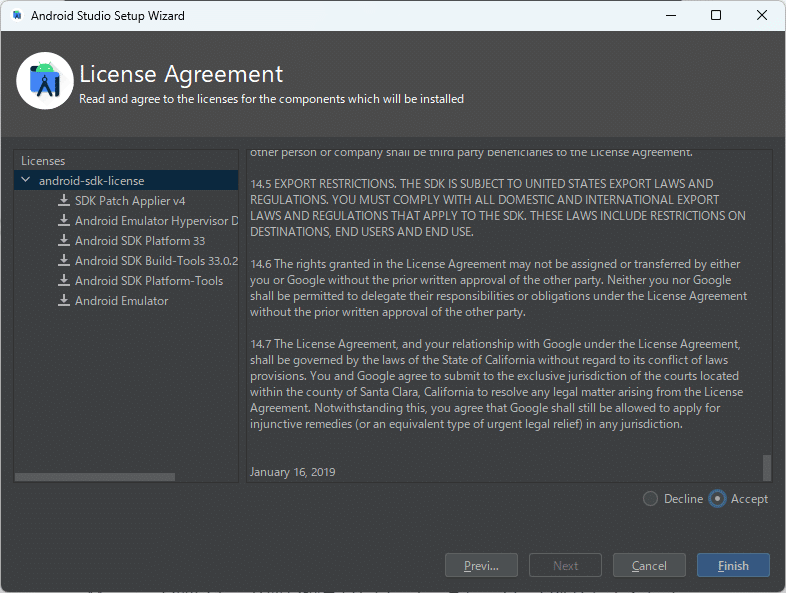Click the Android Studio title bar icon

pyautogui.click(x=17, y=16)
